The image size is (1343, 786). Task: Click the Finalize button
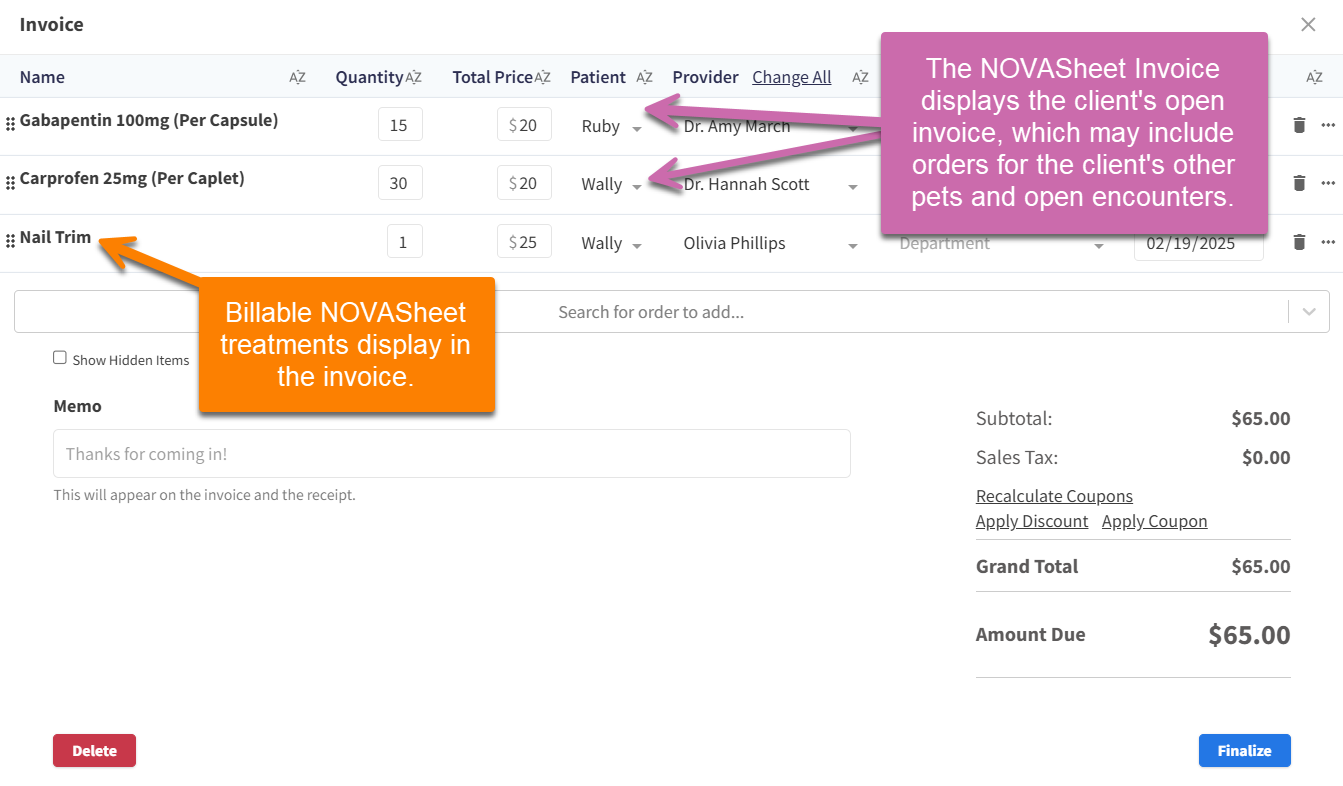click(x=1244, y=750)
